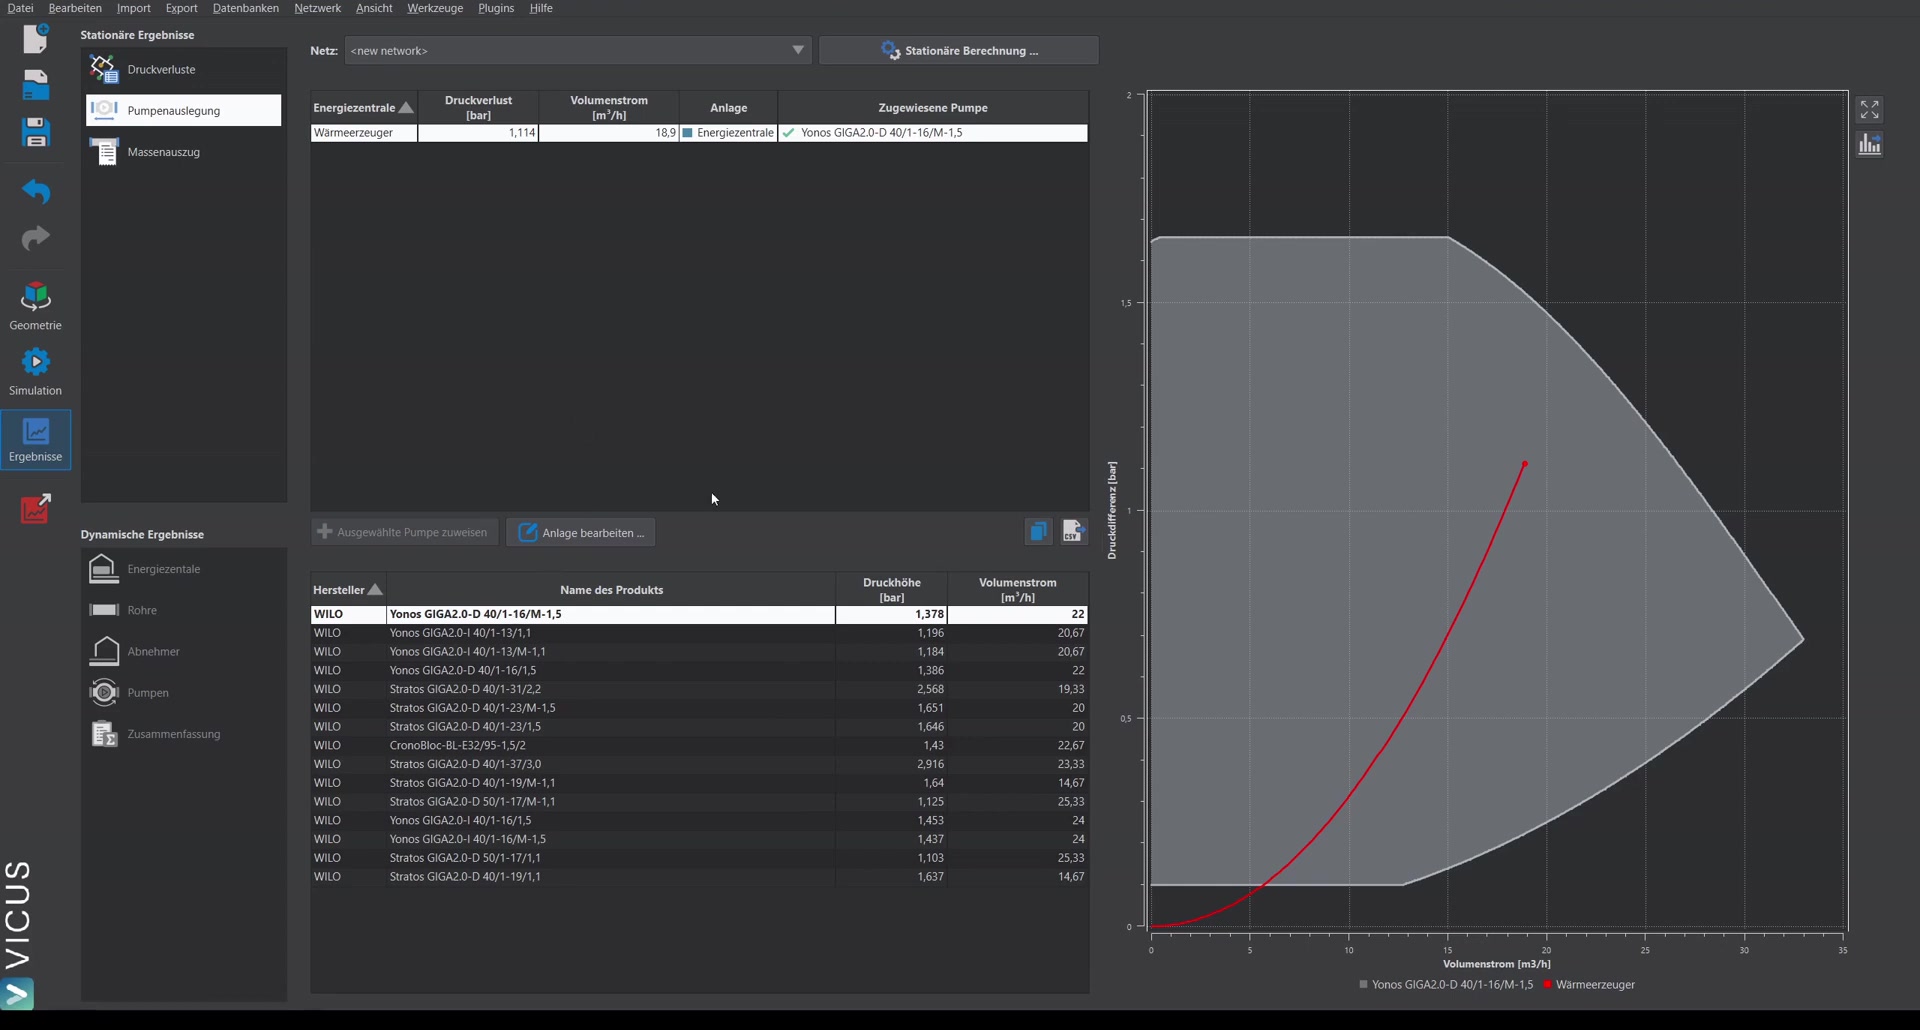Screen dimensions: 1920x1030
Task: Open the Hilfe menu
Action: [541, 8]
